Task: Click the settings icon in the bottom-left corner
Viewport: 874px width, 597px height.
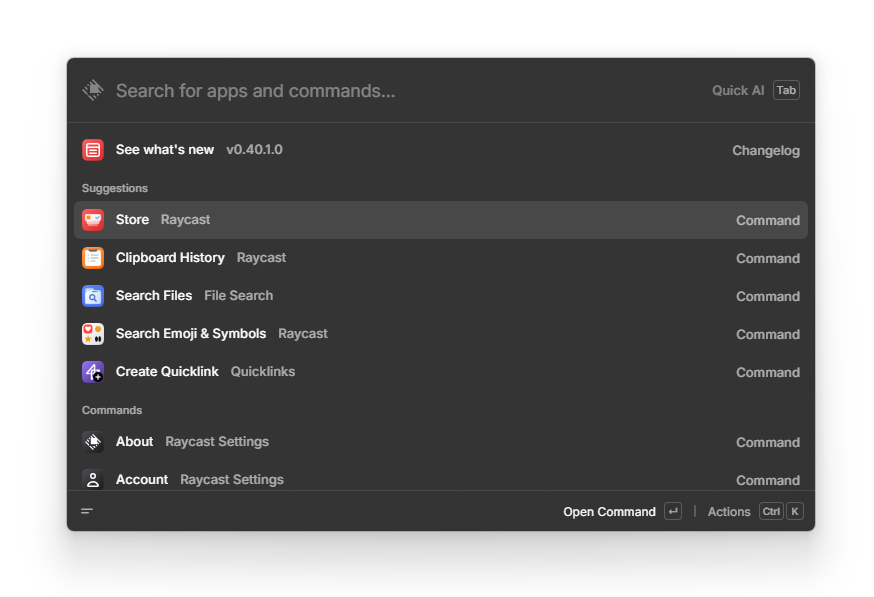Action: pos(87,511)
